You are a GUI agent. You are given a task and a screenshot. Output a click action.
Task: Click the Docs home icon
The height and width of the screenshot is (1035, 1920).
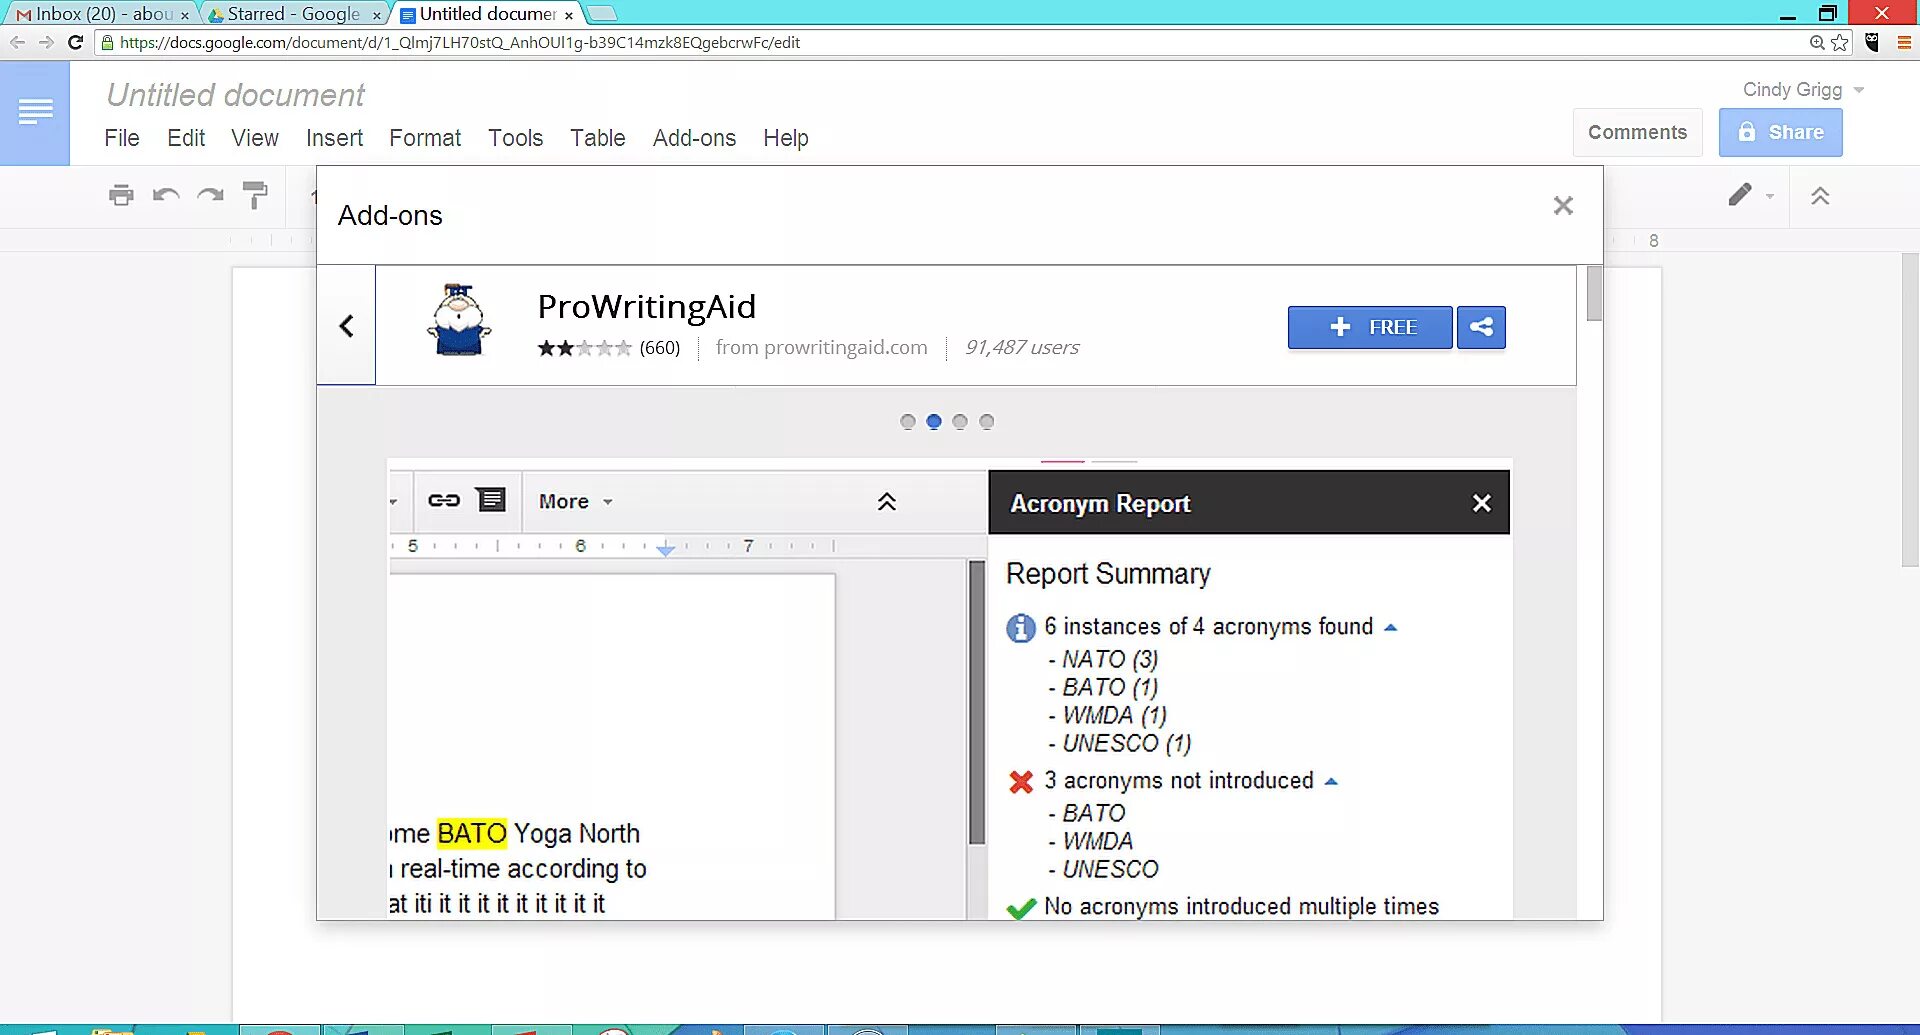point(35,112)
